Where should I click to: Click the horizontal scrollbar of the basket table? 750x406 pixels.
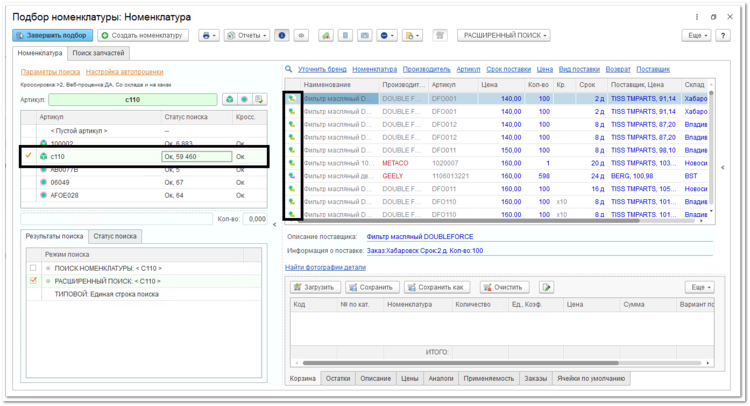461,363
